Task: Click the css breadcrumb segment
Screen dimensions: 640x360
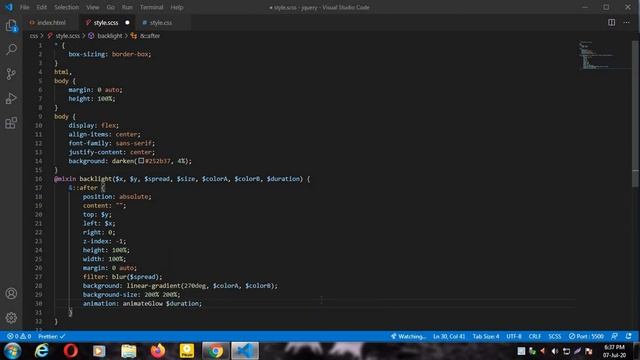Action: coord(33,36)
